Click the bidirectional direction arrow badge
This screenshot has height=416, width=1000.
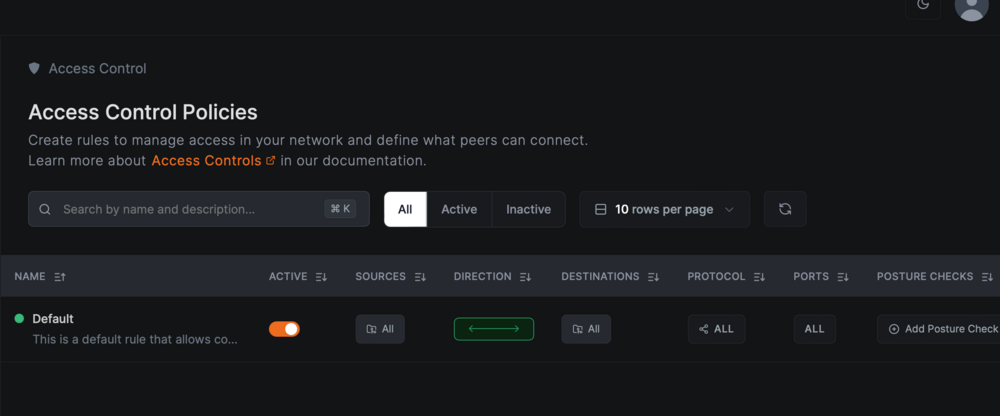click(x=494, y=329)
